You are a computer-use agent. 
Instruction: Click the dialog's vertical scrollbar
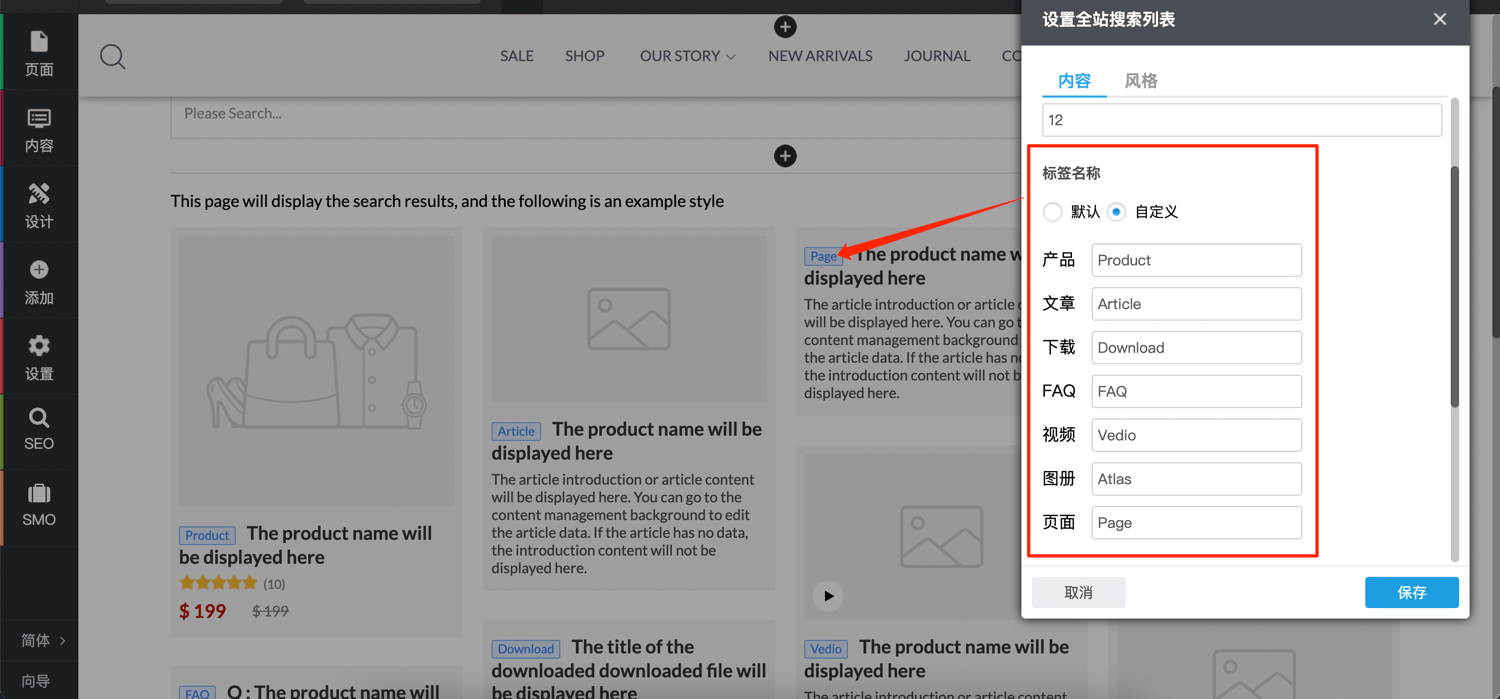1455,290
